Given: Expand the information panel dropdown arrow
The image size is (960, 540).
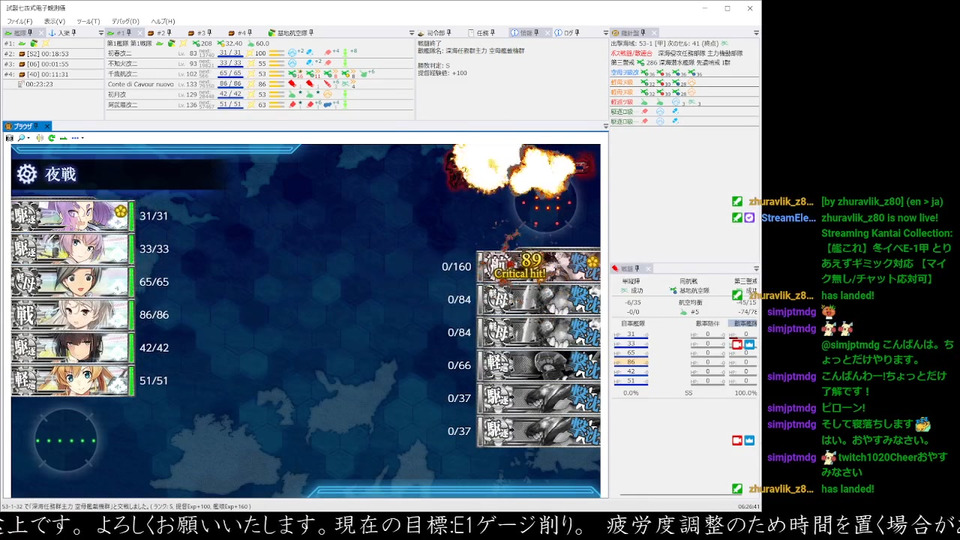Looking at the screenshot, I should tap(606, 33).
